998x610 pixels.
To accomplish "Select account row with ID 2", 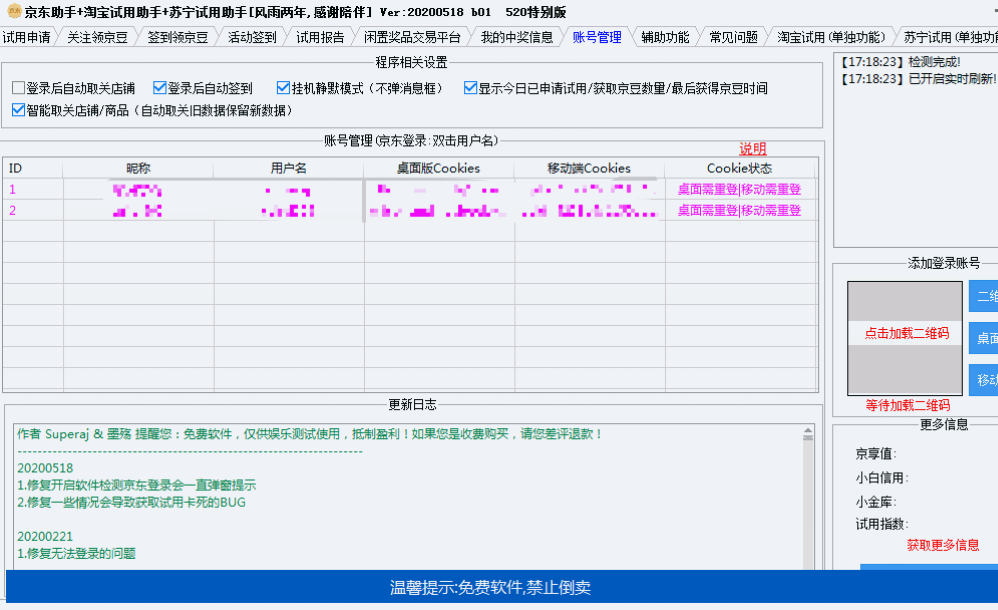I will [410, 211].
